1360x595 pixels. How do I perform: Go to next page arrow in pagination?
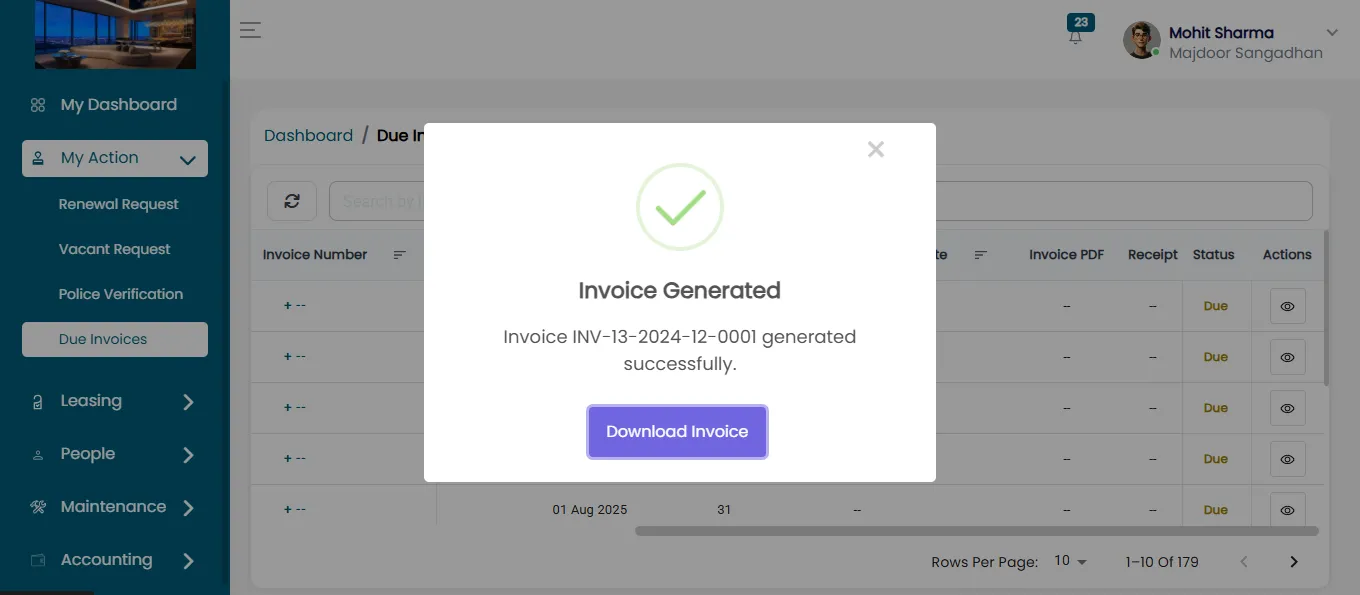pos(1294,562)
